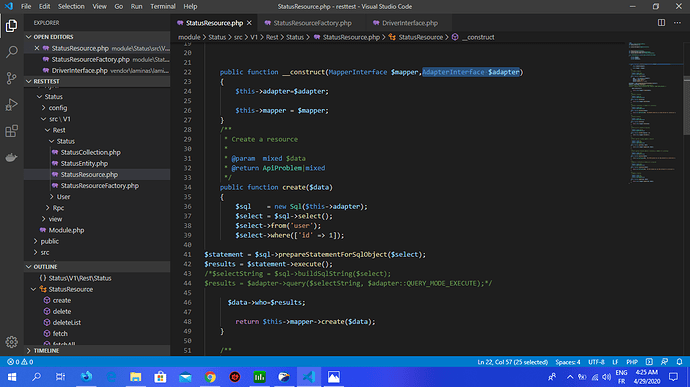This screenshot has width=690, height=387.
Task: Open Windows Action Center notifications
Action: (673, 377)
